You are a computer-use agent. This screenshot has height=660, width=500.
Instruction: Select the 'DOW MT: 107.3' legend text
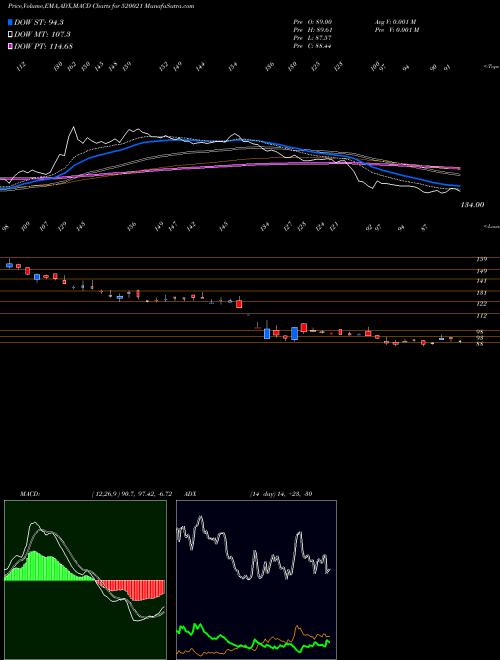coord(42,35)
